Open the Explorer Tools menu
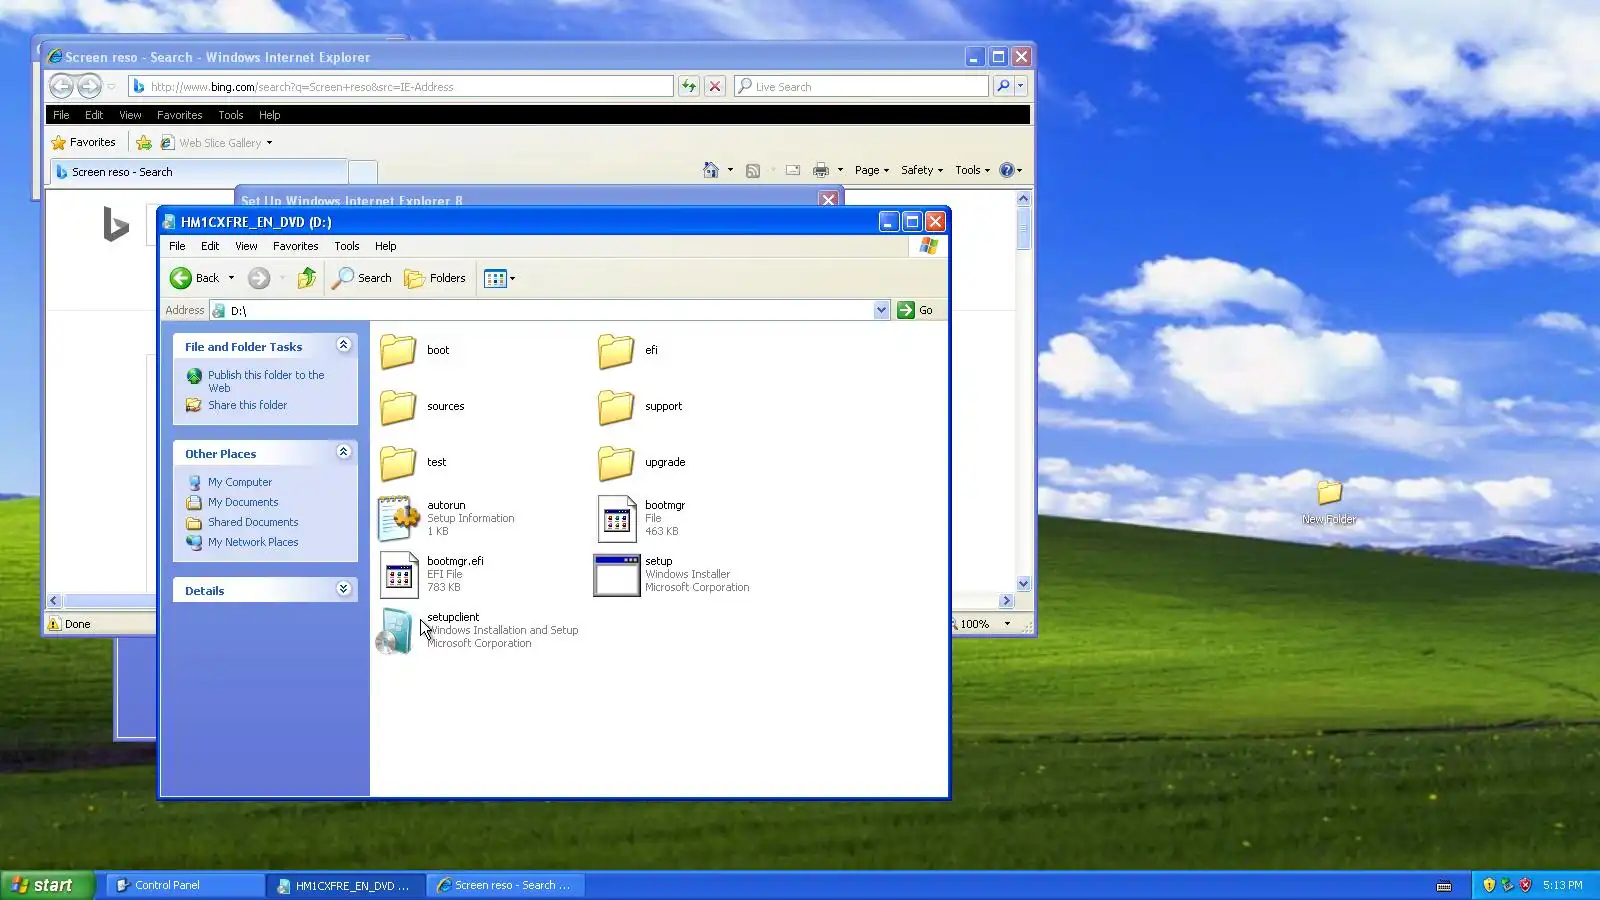The width and height of the screenshot is (1600, 900). [x=347, y=246]
